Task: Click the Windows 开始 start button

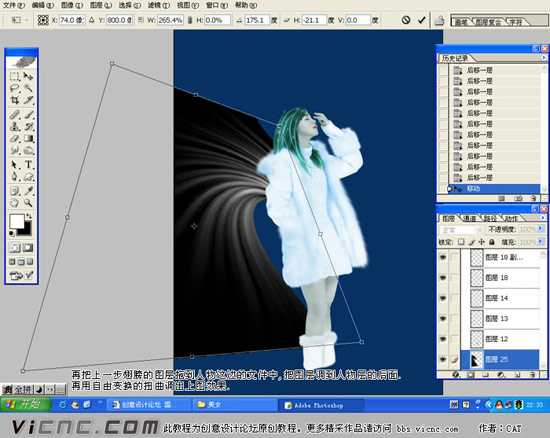Action: coord(25,404)
